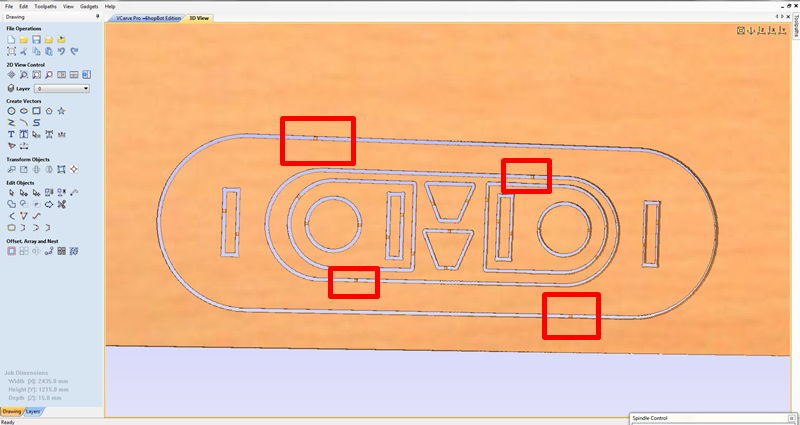This screenshot has width=800, height=425.
Task: Draw an ellipse vector
Action: 23,111
